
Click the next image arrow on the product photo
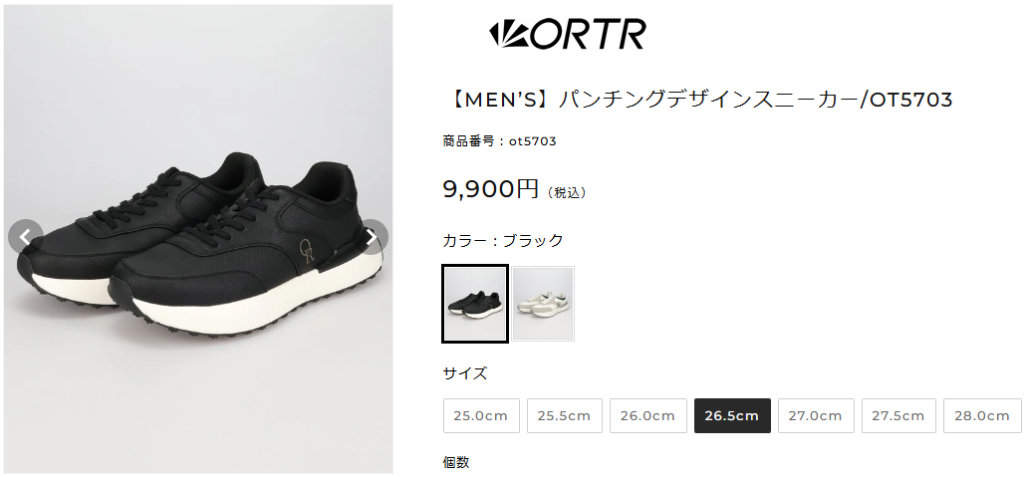coord(370,237)
